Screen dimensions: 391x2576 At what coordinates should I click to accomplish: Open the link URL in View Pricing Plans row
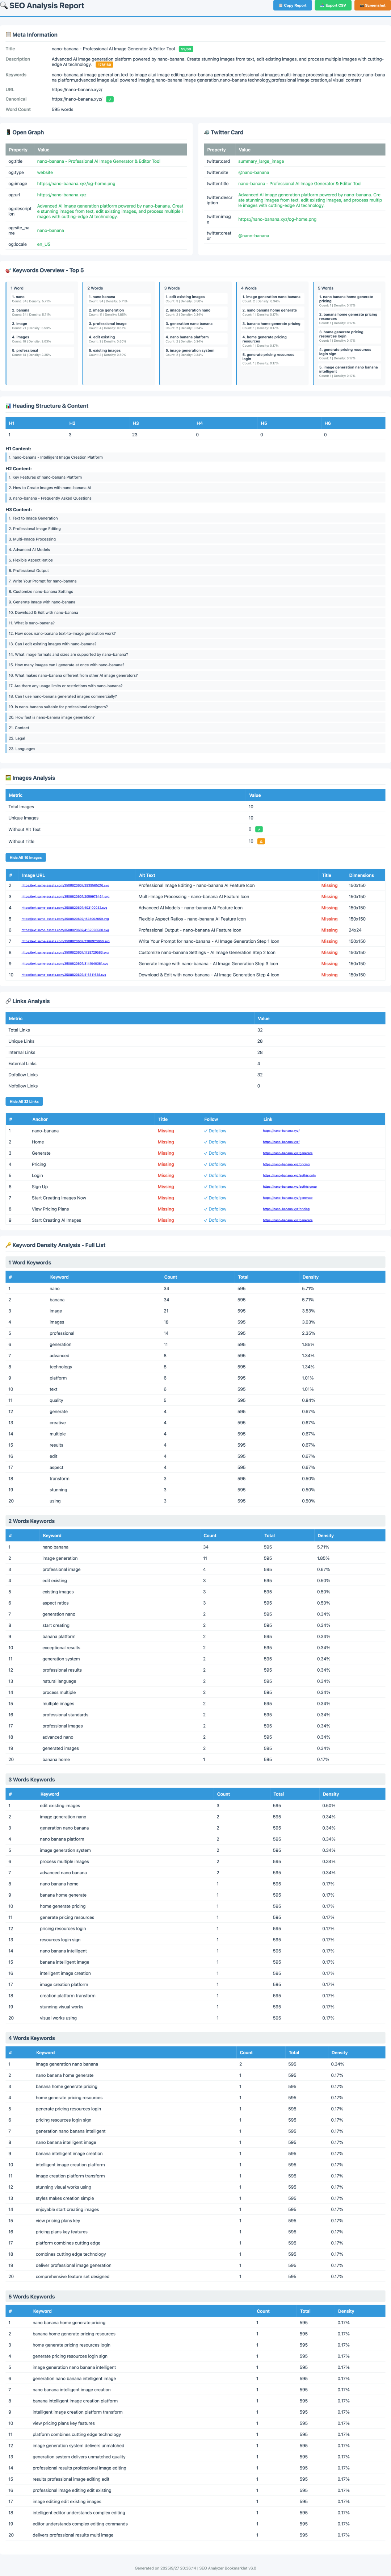pos(286,1209)
